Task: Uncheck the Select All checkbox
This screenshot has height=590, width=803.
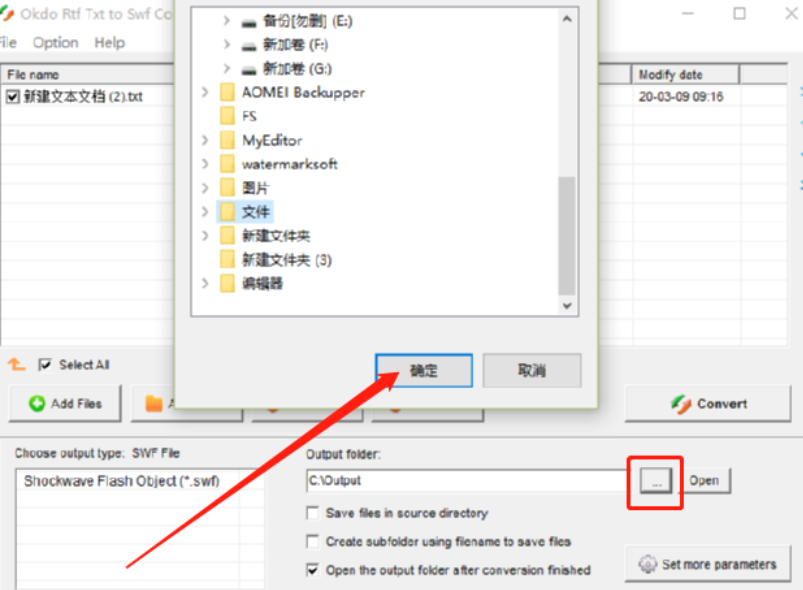Action: click(45, 365)
